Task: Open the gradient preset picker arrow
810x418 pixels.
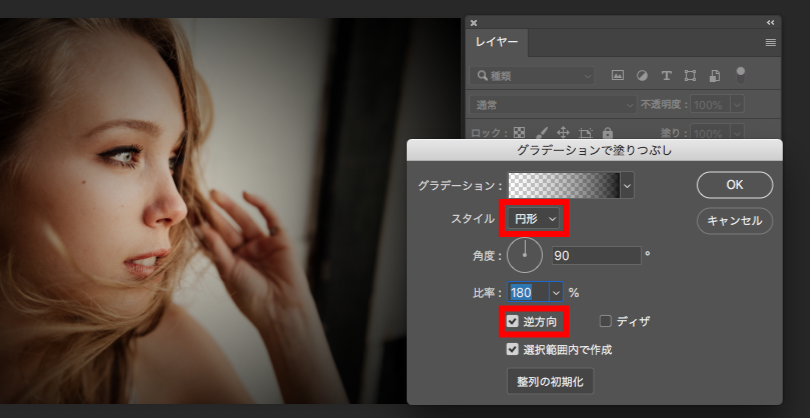Action: tap(627, 185)
